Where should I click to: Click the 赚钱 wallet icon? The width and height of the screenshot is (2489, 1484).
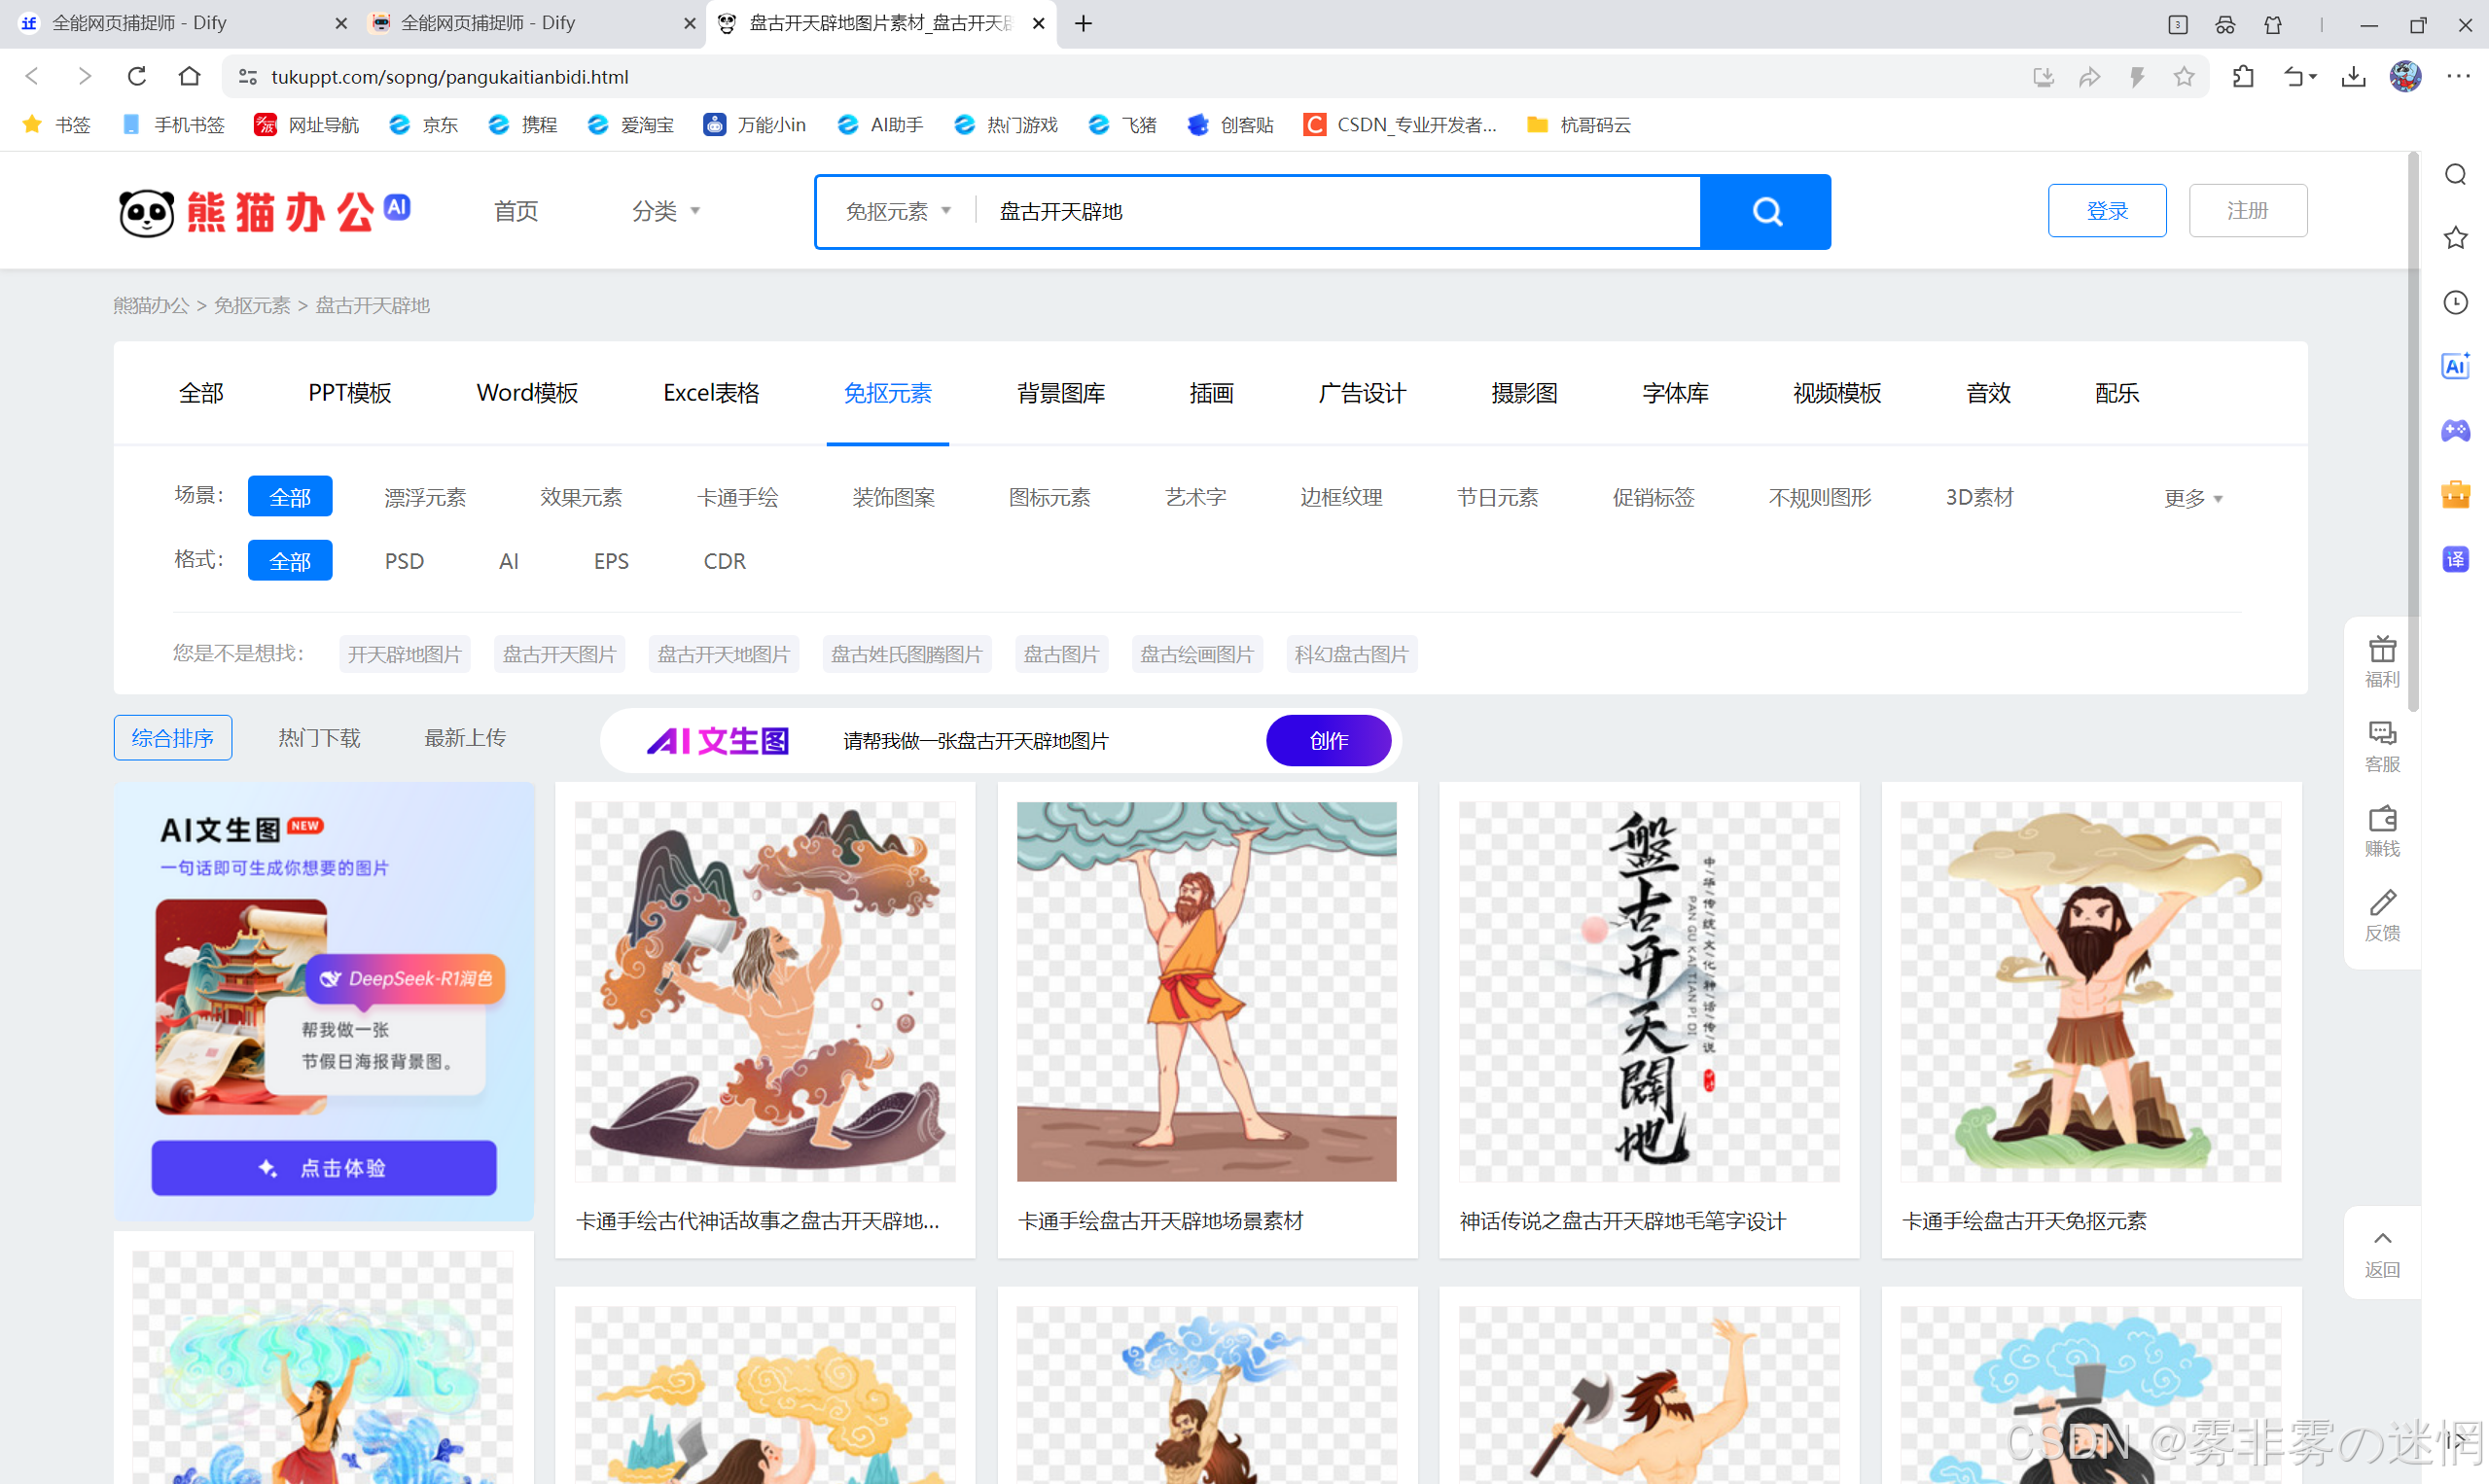click(2382, 831)
